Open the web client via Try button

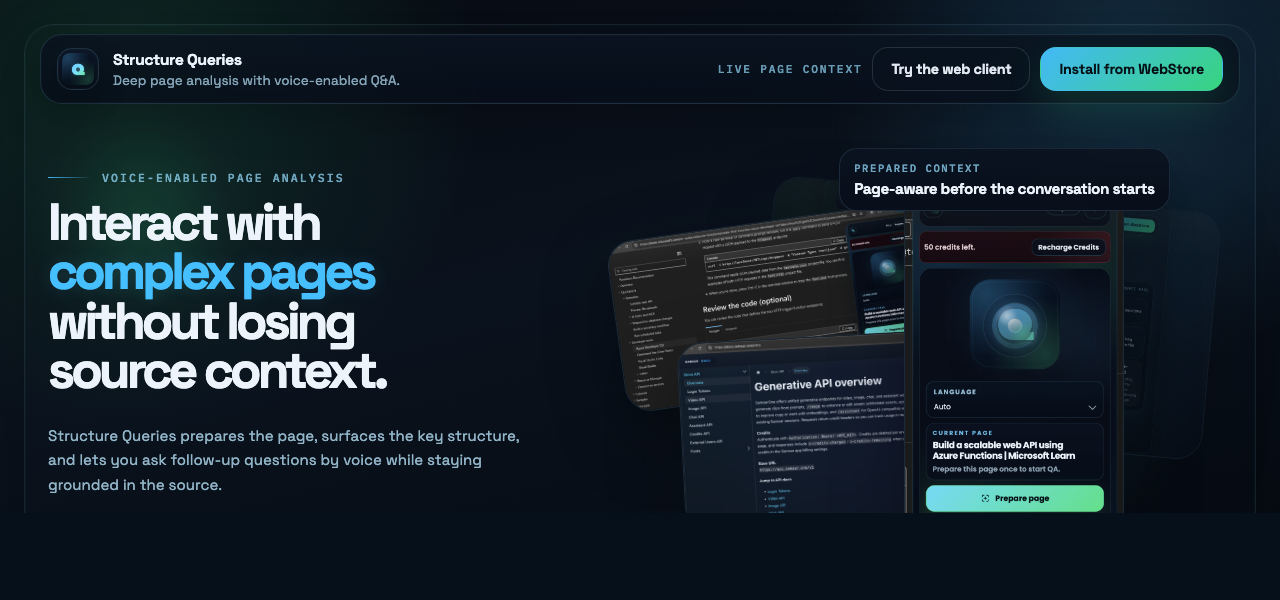pos(951,69)
